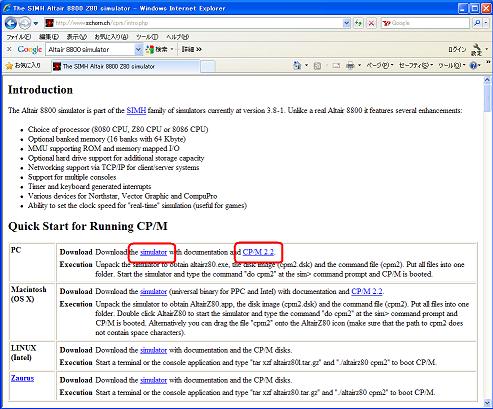
Task: Click the blue Help question mark icon
Action: [x=473, y=66]
